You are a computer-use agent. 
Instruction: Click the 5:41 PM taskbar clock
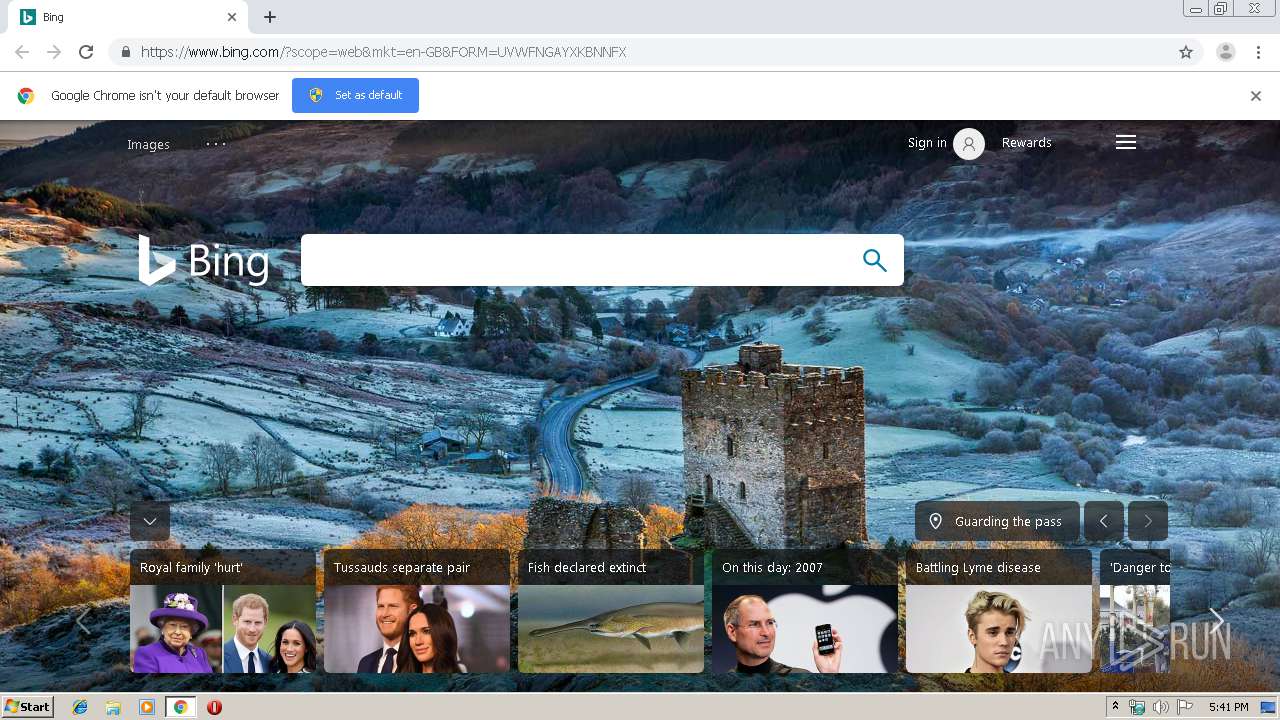pos(1228,707)
